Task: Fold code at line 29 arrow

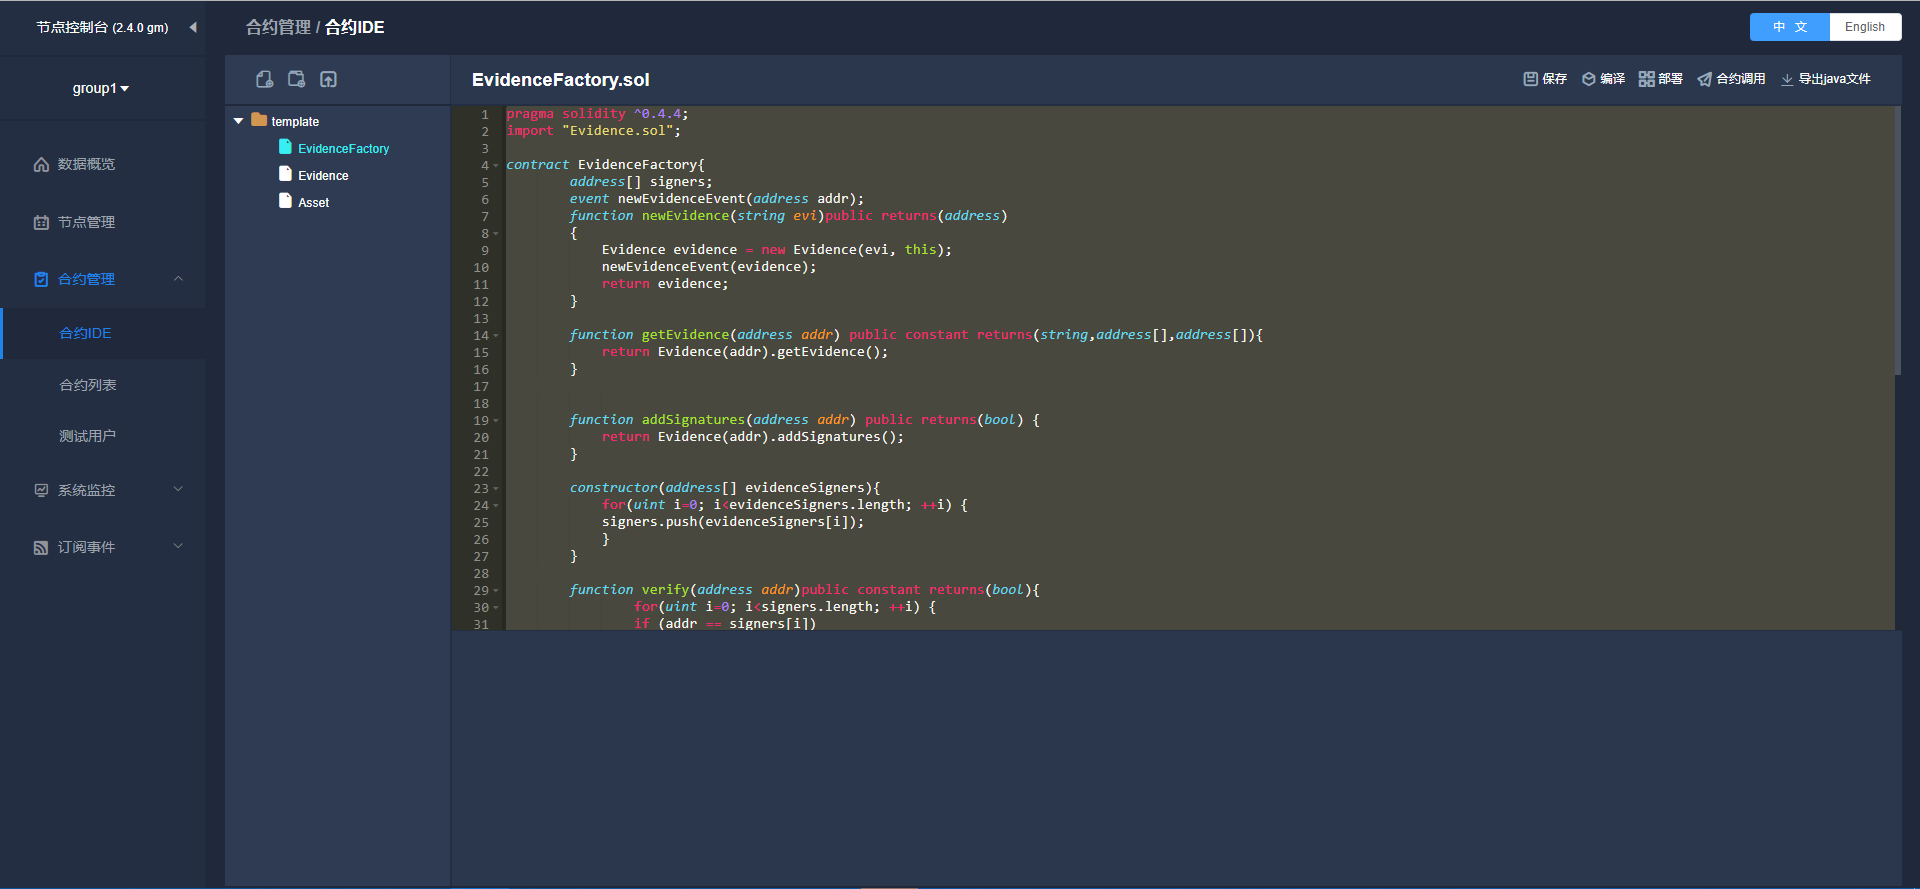Action: pyautogui.click(x=496, y=591)
